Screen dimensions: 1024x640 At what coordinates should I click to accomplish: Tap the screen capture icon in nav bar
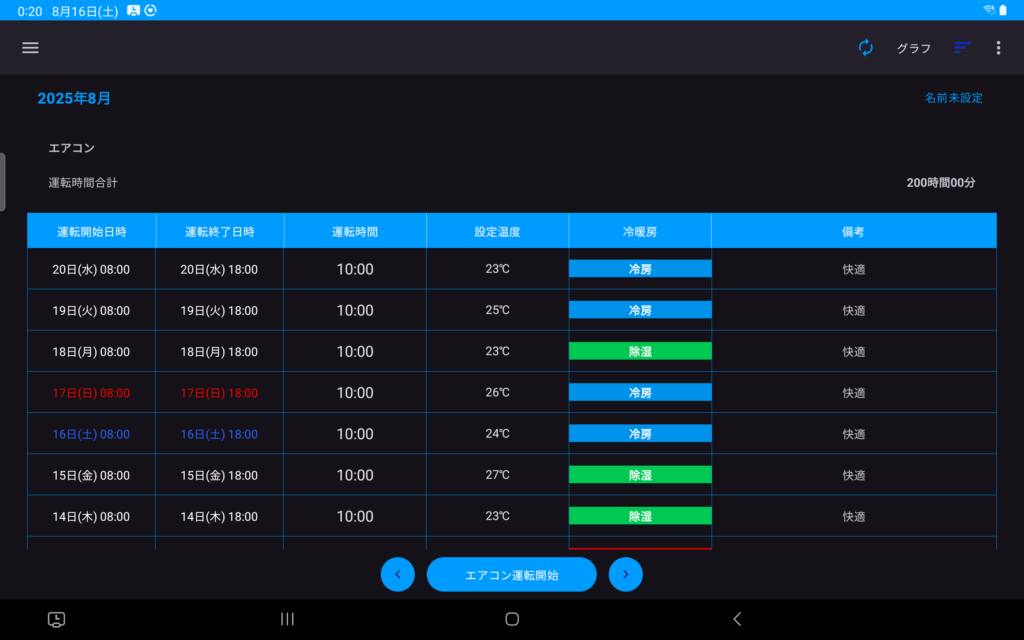pos(56,619)
